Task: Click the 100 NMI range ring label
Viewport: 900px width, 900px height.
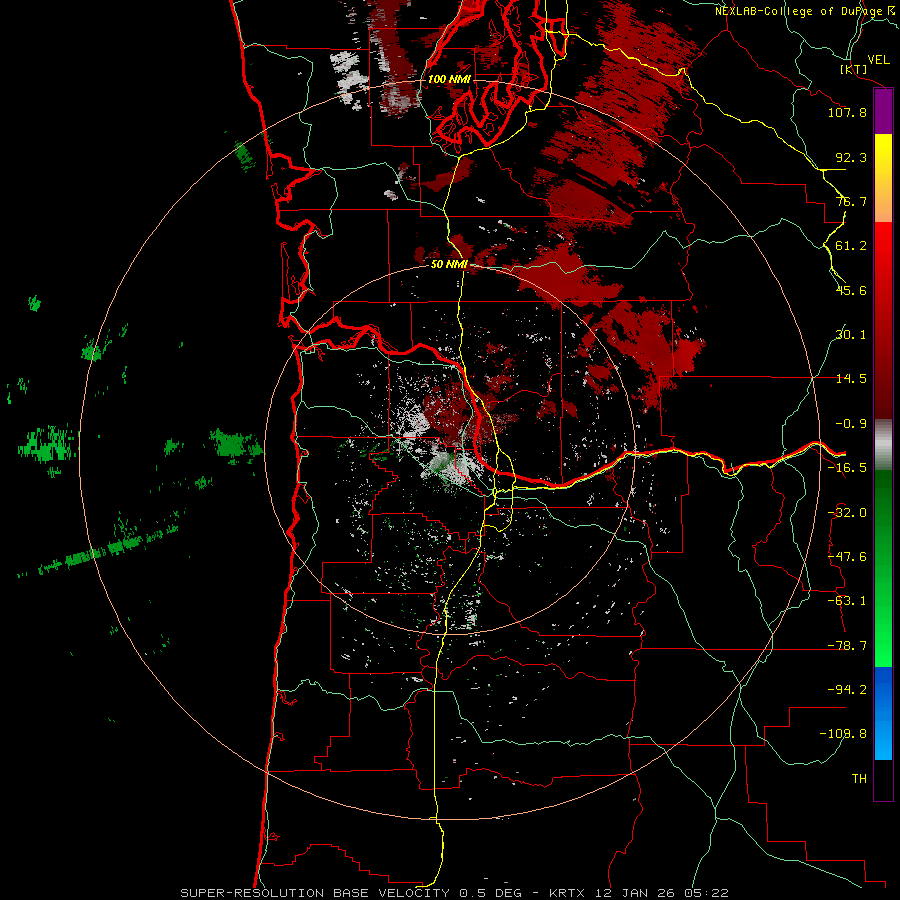Action: click(449, 79)
